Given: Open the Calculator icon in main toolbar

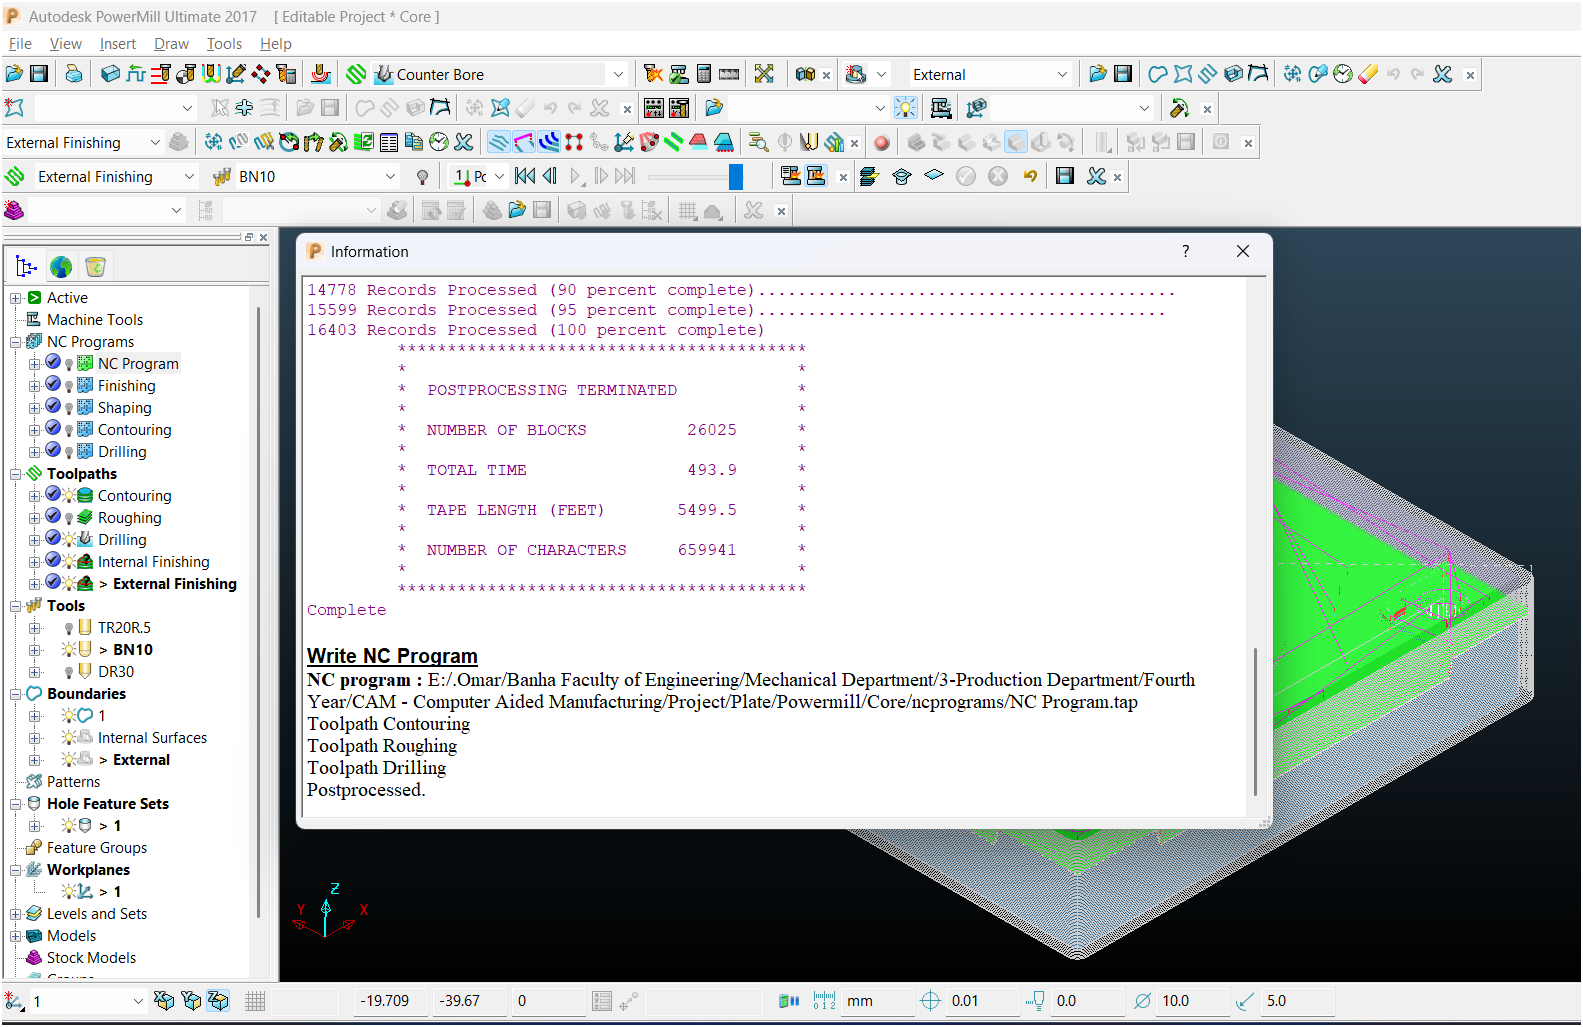Looking at the screenshot, I should point(704,74).
